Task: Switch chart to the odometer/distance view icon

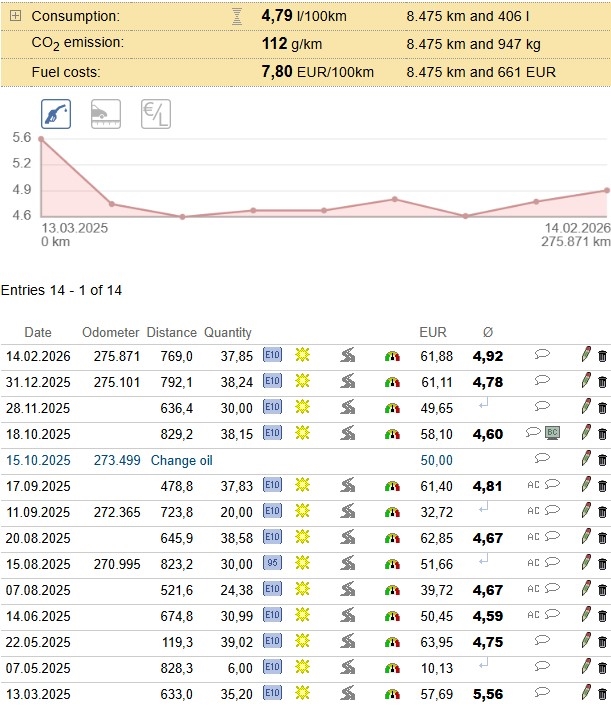Action: (106, 114)
